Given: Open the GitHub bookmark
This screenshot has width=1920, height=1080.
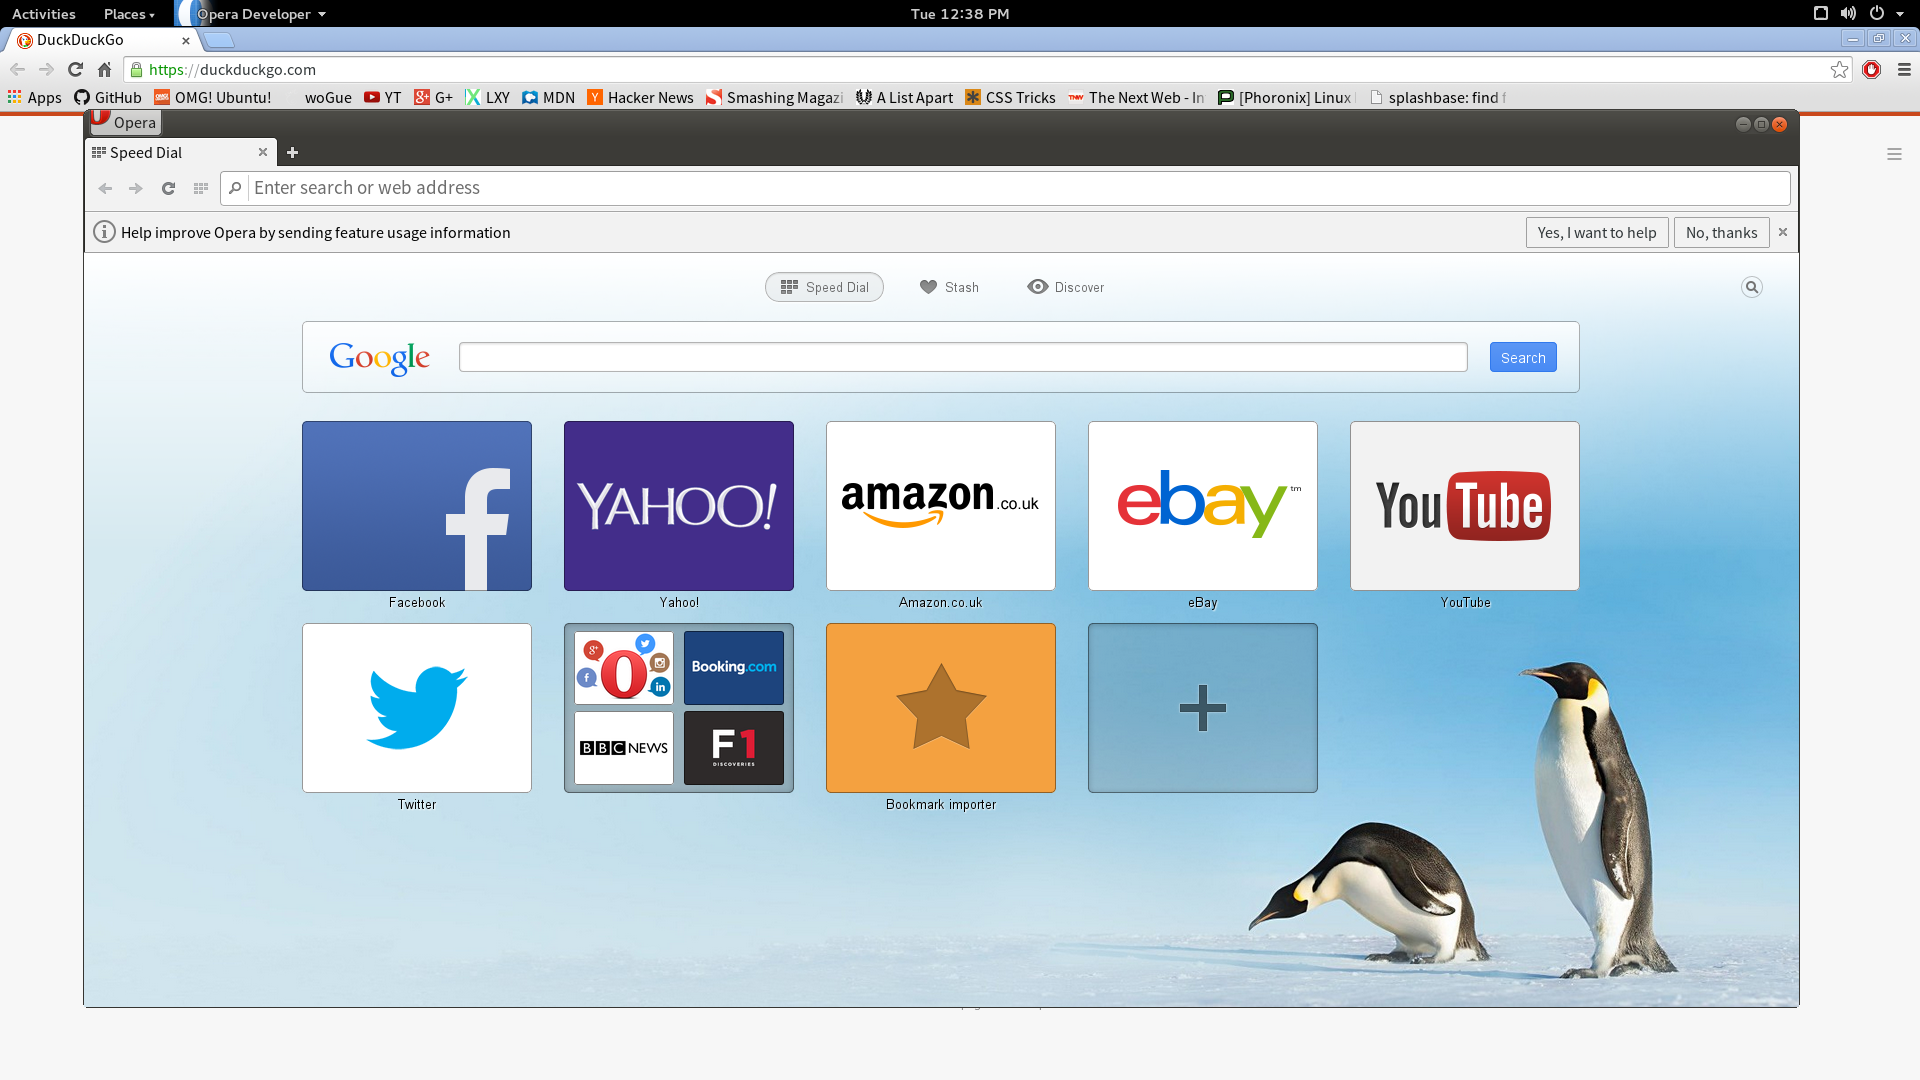Looking at the screenshot, I should click(108, 97).
